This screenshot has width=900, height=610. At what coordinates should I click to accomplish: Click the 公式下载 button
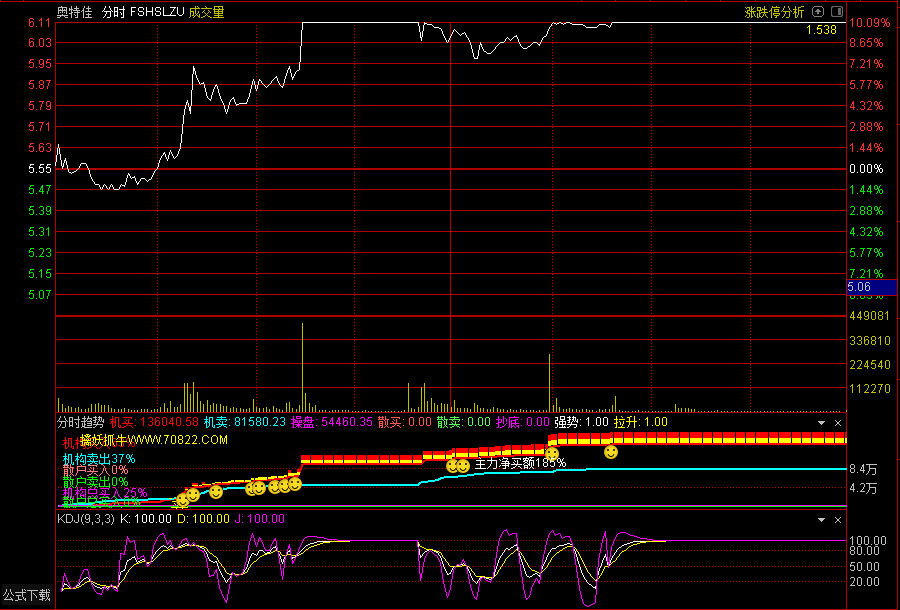coord(26,595)
